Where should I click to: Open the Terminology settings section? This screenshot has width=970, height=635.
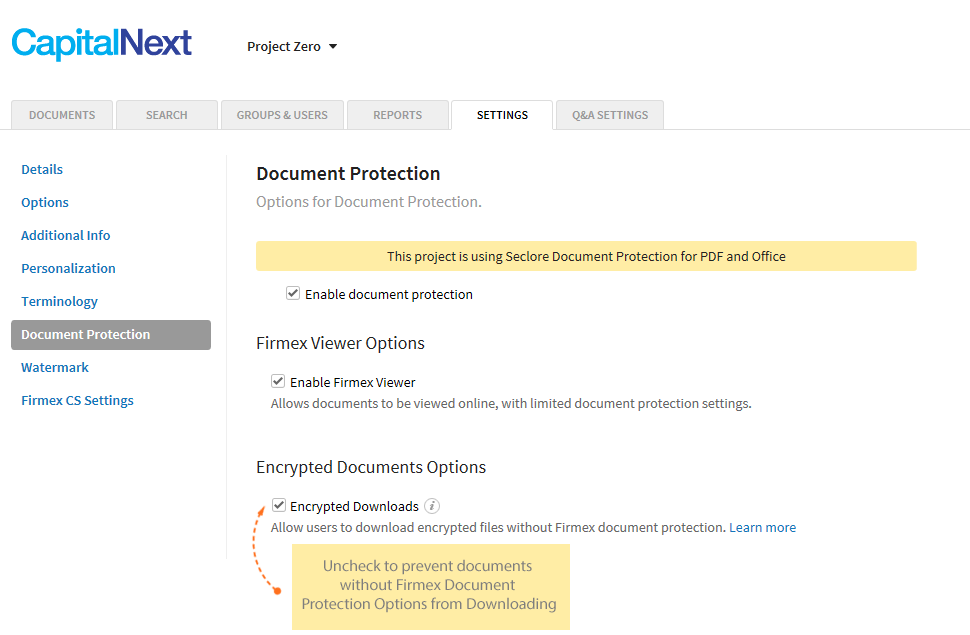[59, 301]
